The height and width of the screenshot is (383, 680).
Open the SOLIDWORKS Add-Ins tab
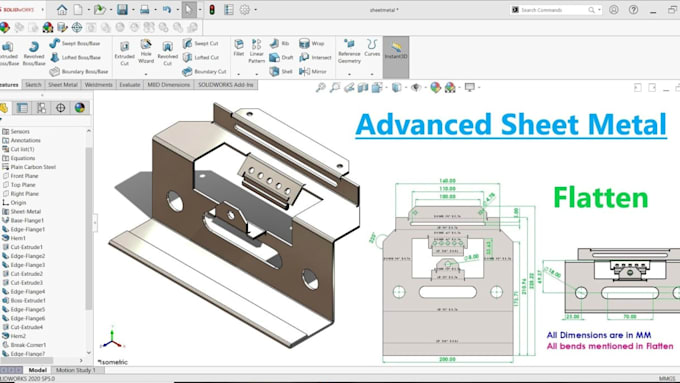[226, 85]
